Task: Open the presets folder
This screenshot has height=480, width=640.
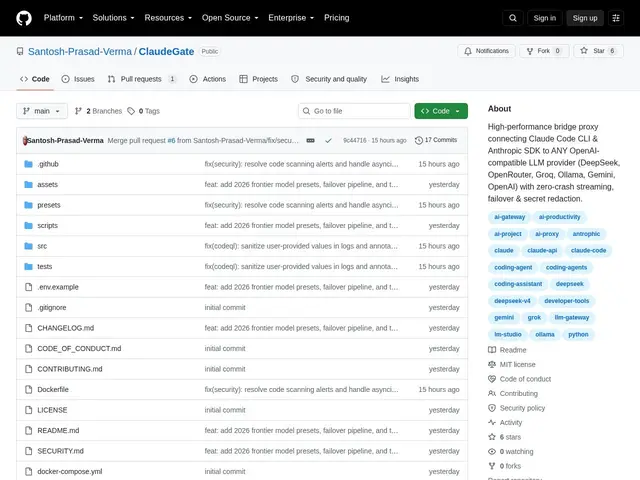Action: point(49,205)
